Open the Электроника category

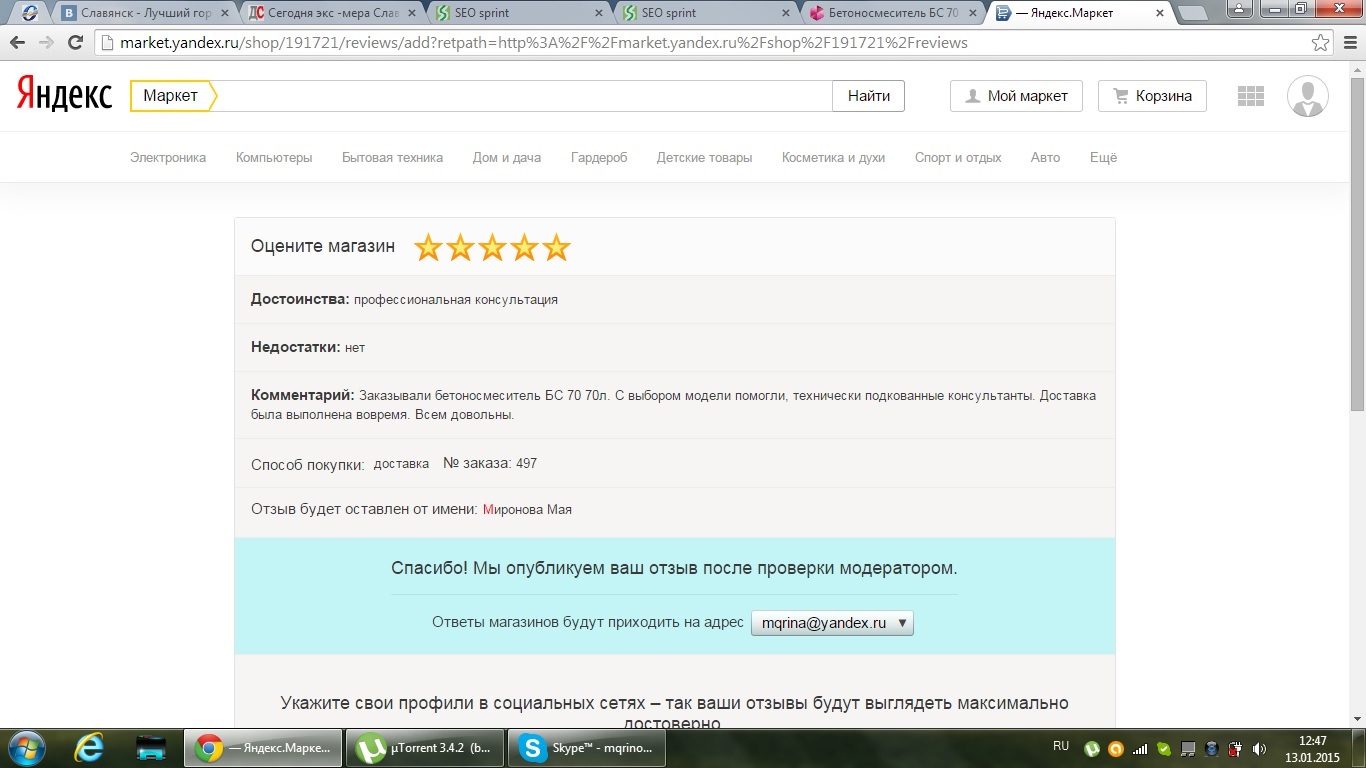click(x=168, y=157)
